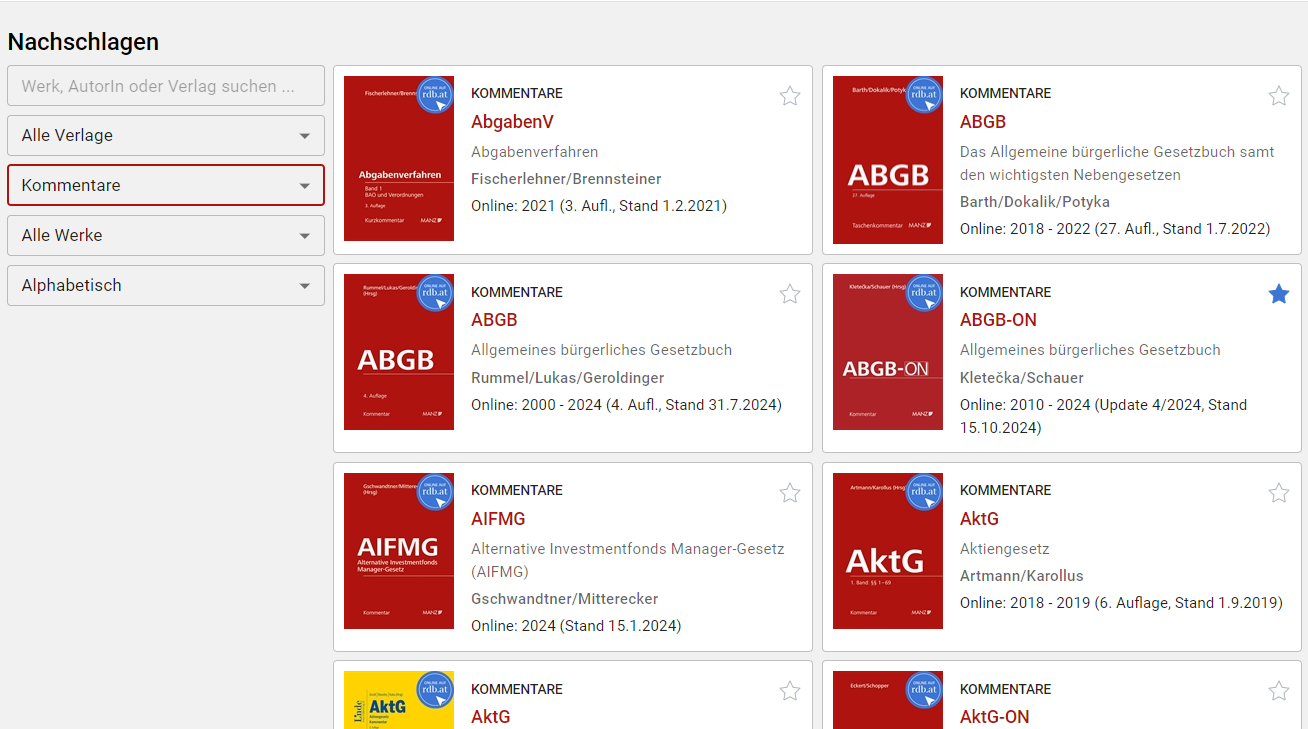The height and width of the screenshot is (729, 1308).
Task: Open the Alle Verlage publisher dropdown
Action: [166, 135]
